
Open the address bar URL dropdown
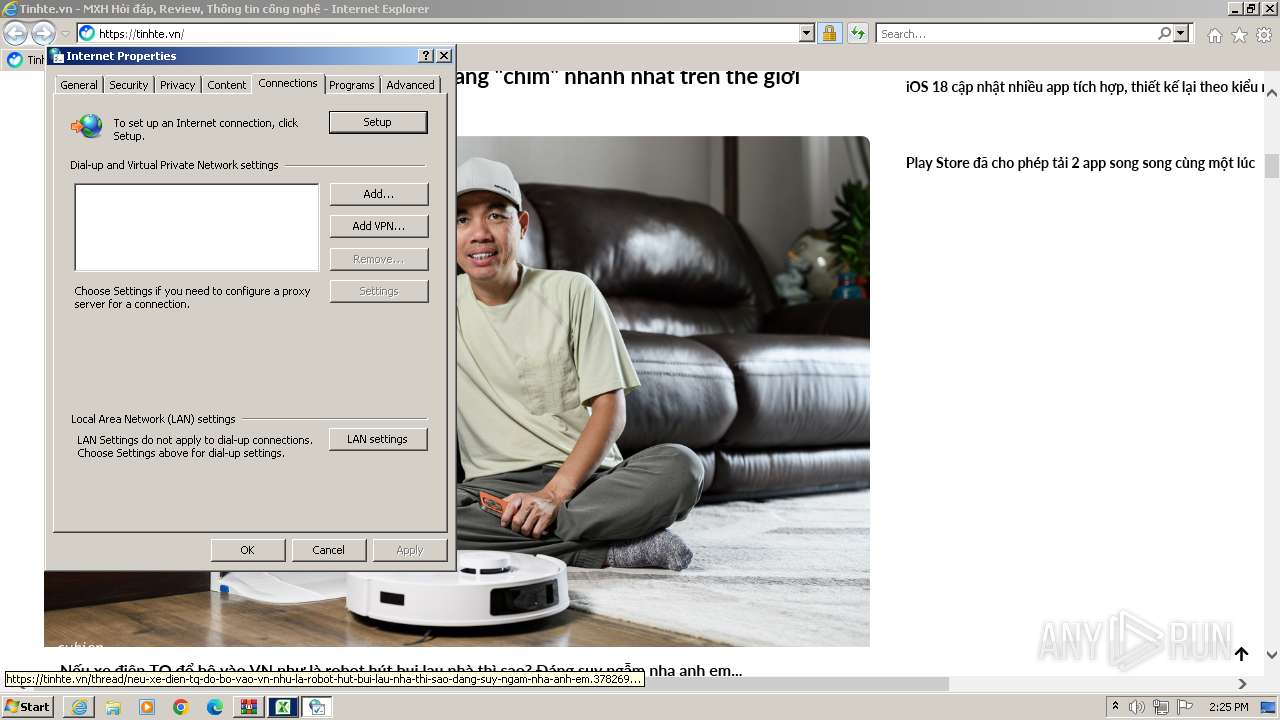[x=807, y=34]
